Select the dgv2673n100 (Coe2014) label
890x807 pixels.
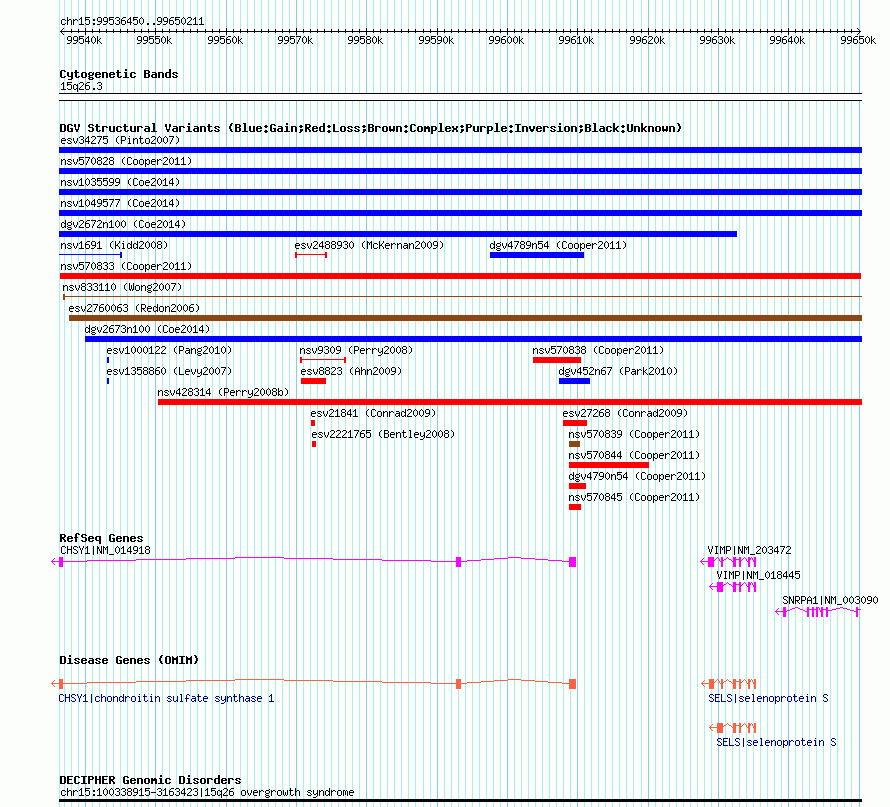(147, 329)
